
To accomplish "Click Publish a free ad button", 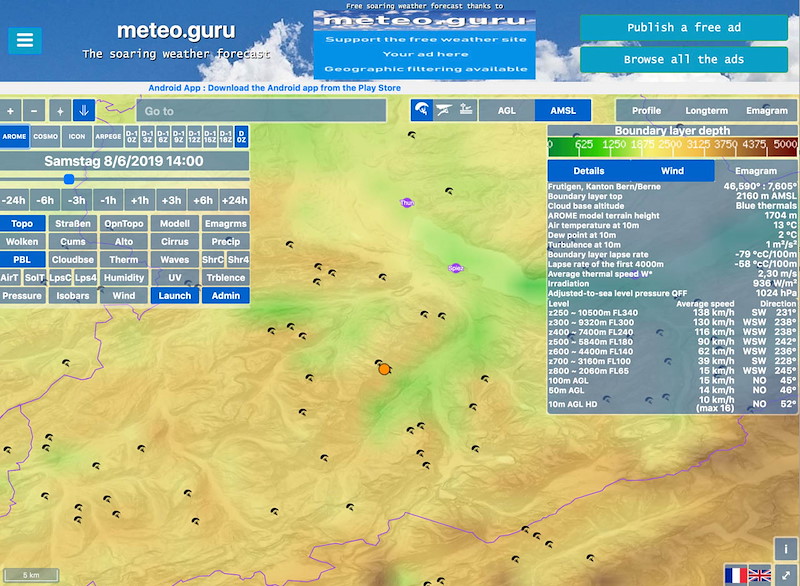I will 684,28.
